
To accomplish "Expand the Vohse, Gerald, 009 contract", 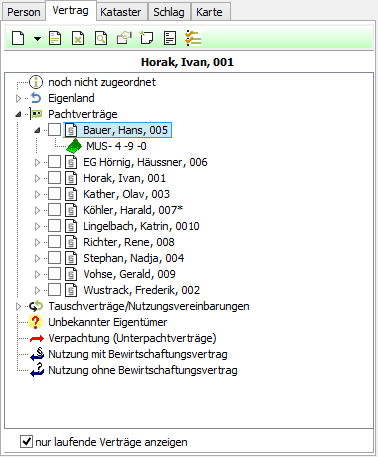I will coord(37,274).
